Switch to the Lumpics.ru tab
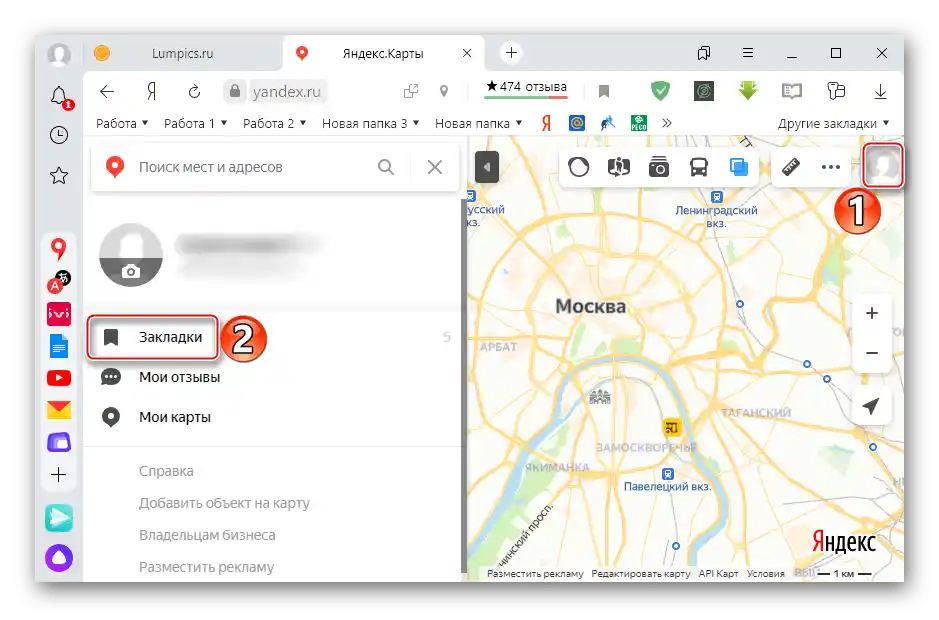 [x=183, y=53]
